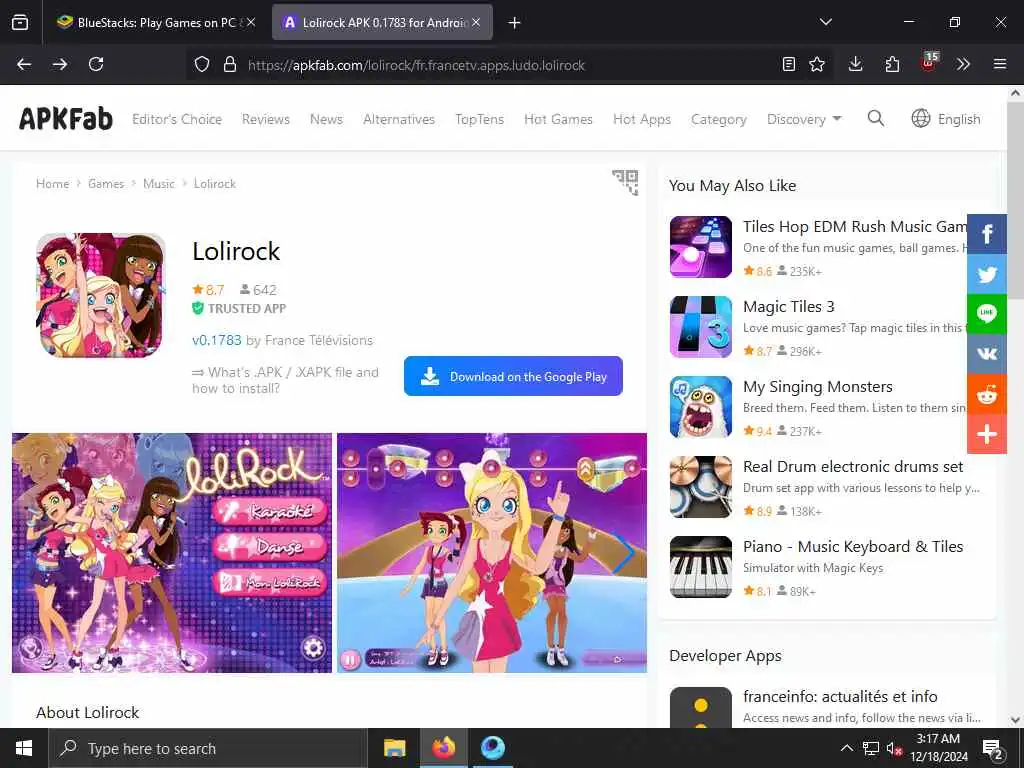Open the News menu item
Viewport: 1024px width, 768px height.
[x=327, y=119]
